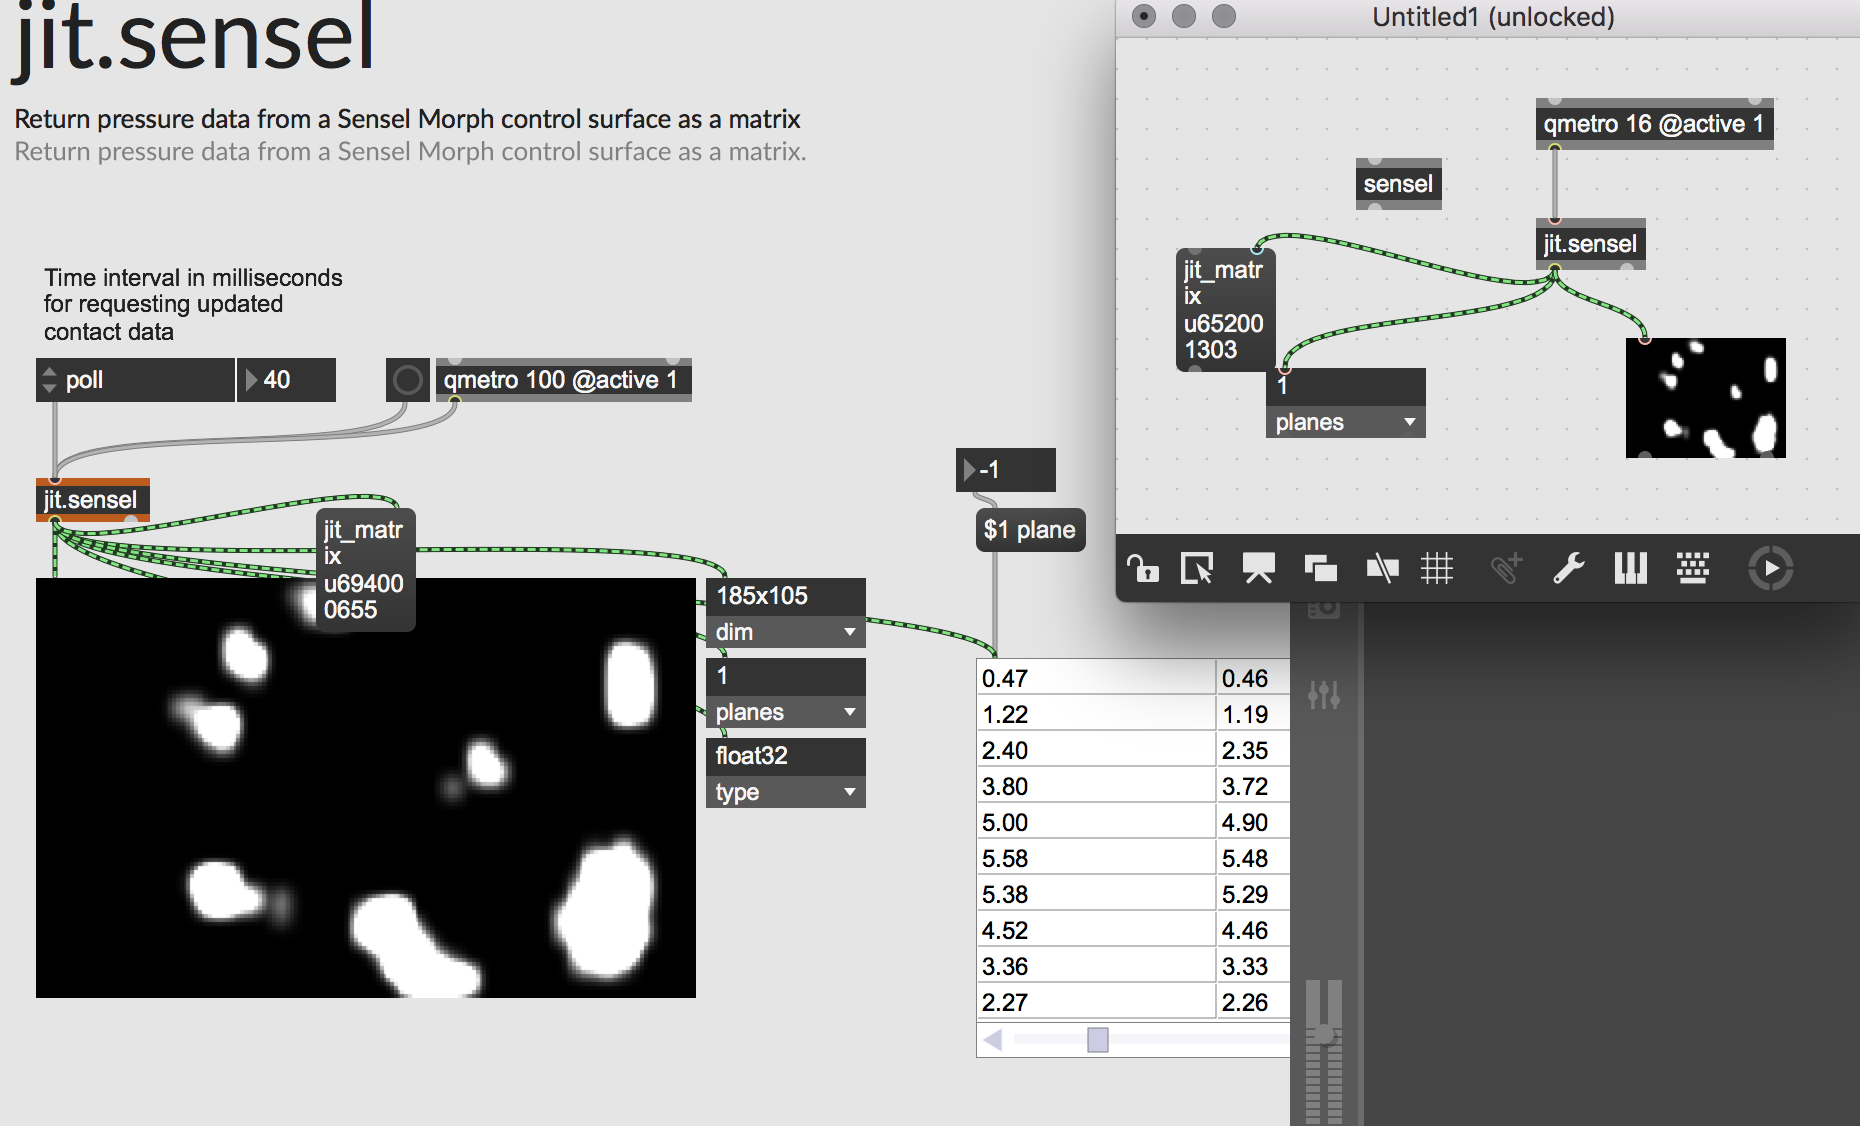Open the poll dropdown menu
Viewport: 1860px width, 1126px height.
pos(135,380)
